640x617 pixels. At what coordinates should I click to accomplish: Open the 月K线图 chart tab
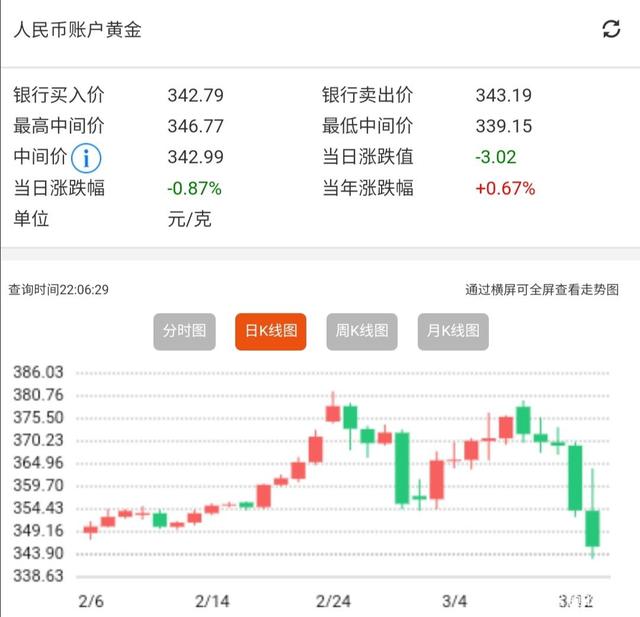pyautogui.click(x=453, y=331)
